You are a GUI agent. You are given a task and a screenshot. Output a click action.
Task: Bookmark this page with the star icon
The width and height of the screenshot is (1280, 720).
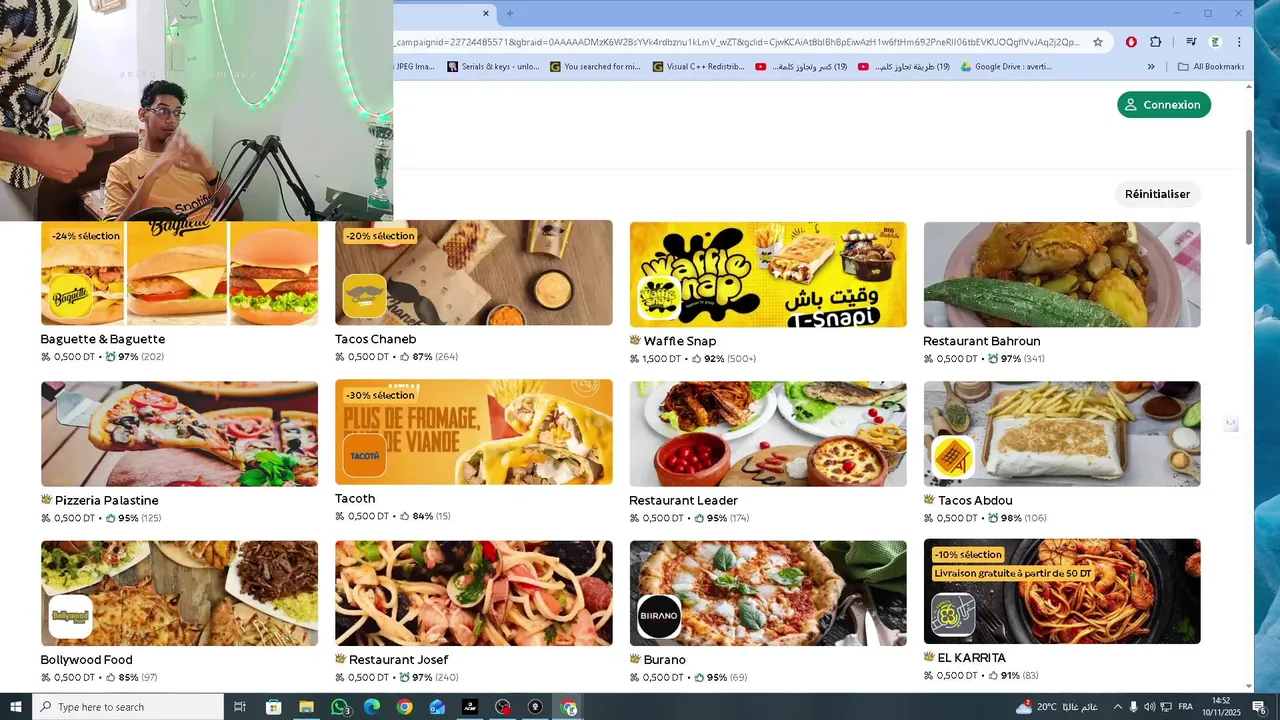(x=1098, y=42)
